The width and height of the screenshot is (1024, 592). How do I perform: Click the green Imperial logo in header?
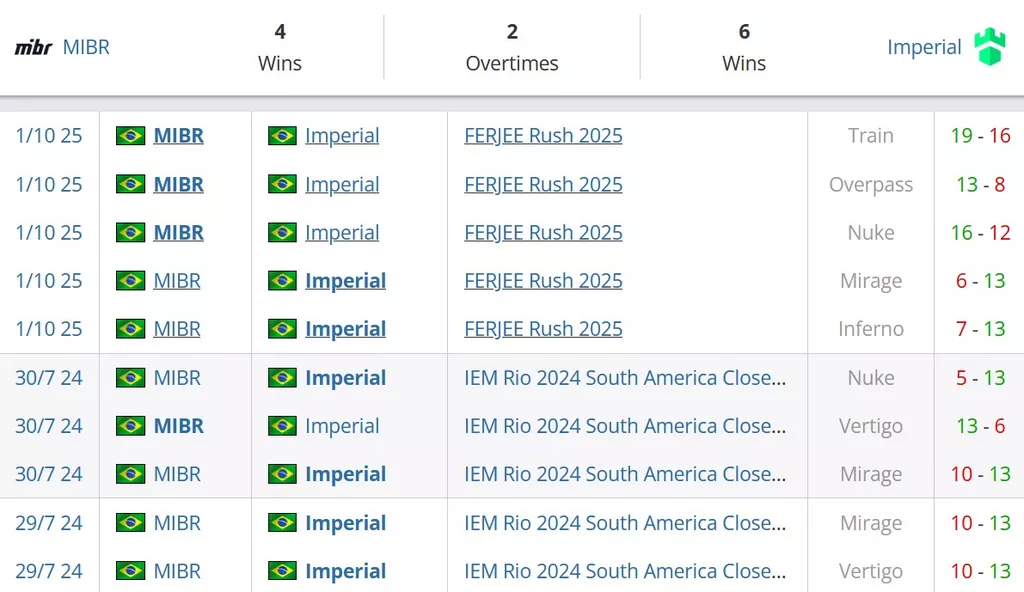[989, 47]
